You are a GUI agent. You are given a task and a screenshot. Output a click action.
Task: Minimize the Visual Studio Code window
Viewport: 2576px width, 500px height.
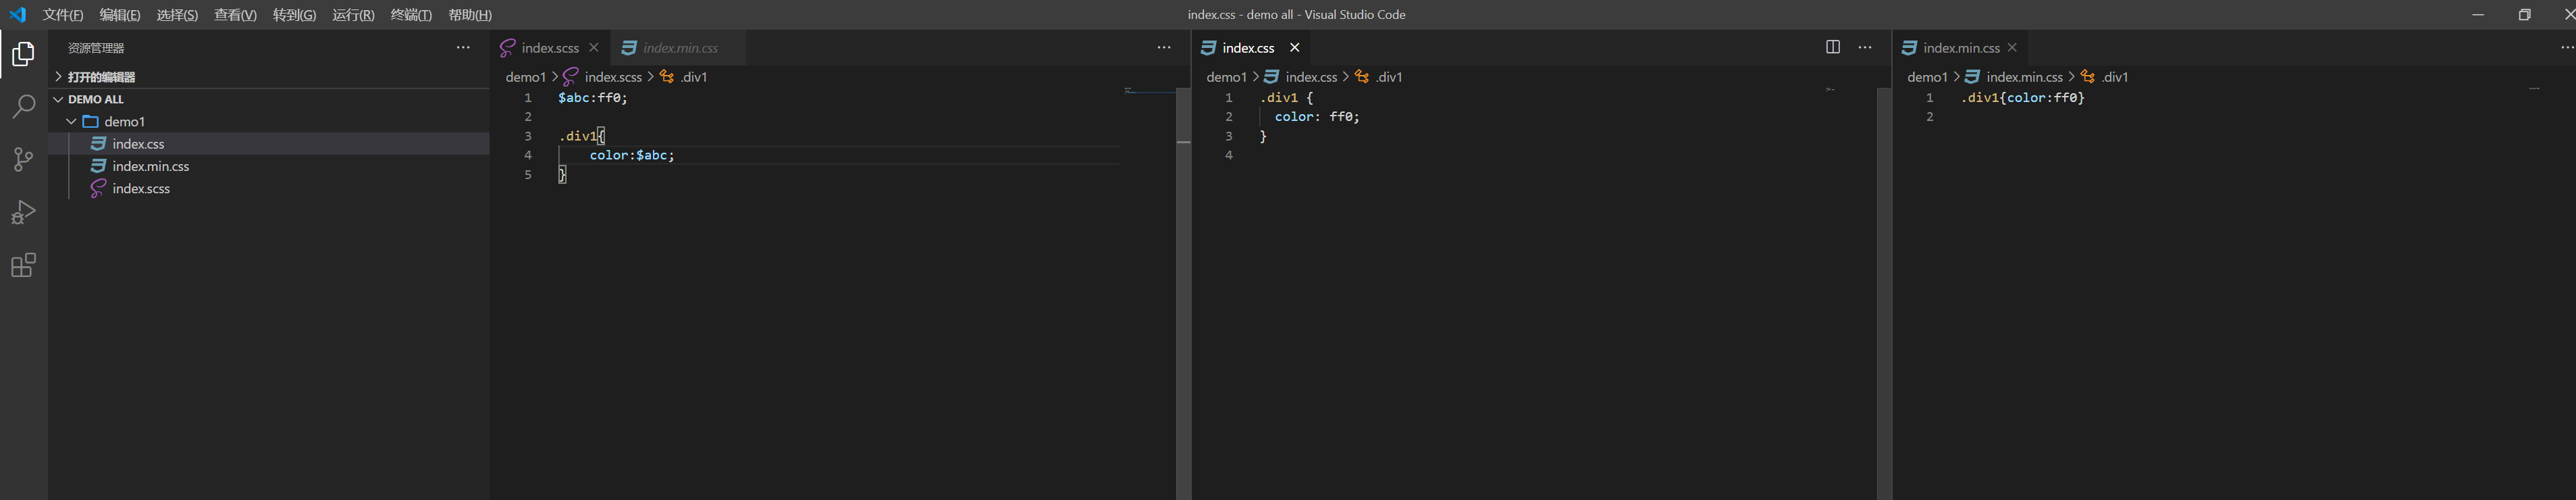[2478, 15]
